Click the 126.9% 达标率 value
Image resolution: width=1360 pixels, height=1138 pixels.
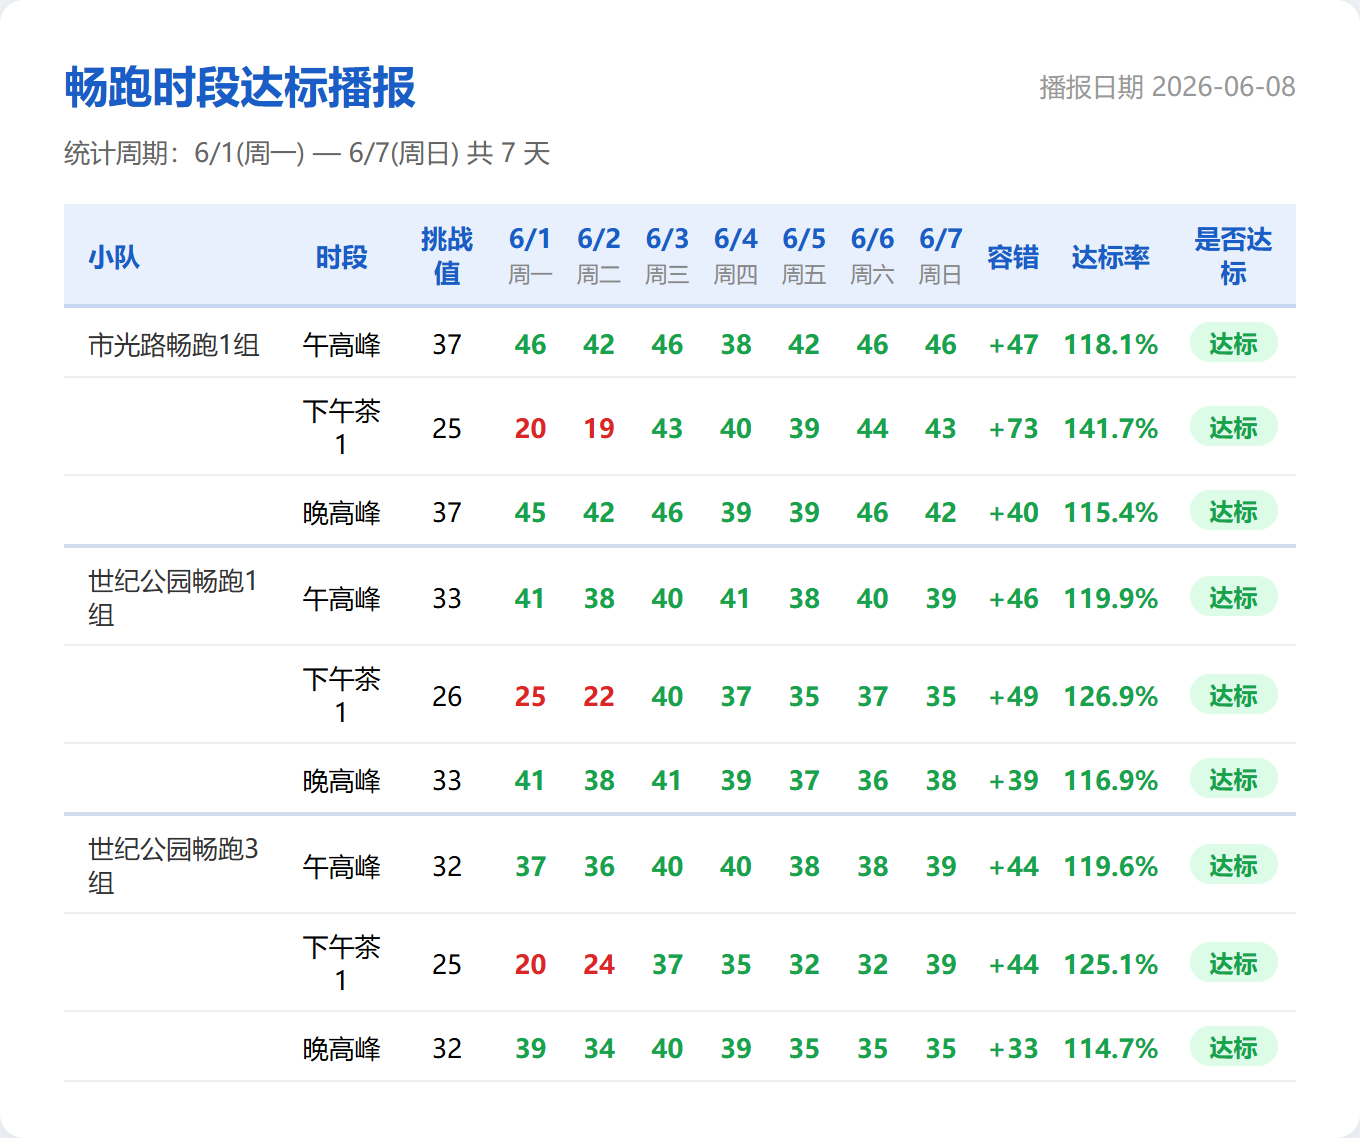pyautogui.click(x=1111, y=697)
